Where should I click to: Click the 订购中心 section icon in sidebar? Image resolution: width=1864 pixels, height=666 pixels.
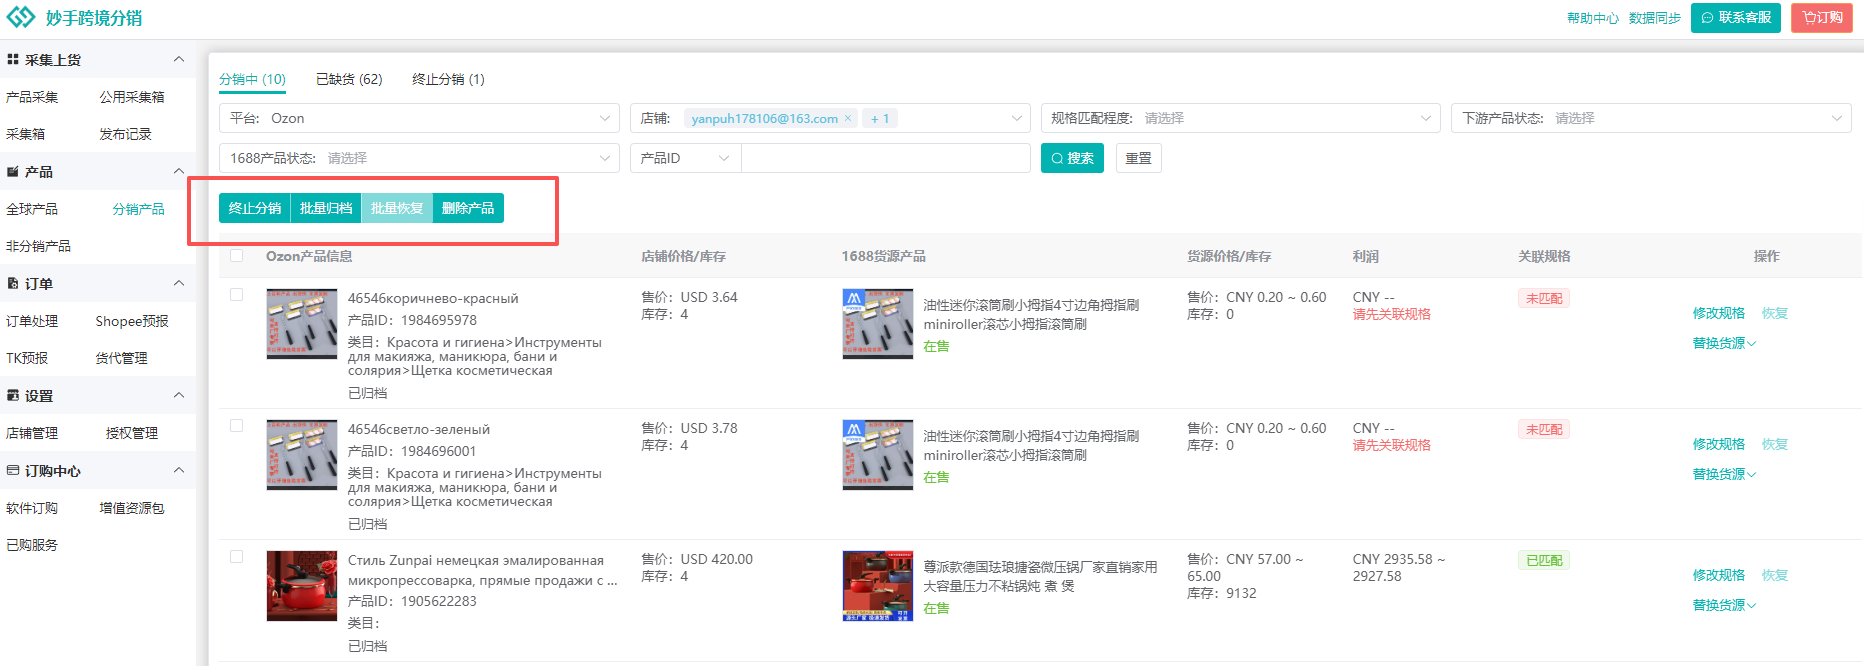(x=13, y=471)
